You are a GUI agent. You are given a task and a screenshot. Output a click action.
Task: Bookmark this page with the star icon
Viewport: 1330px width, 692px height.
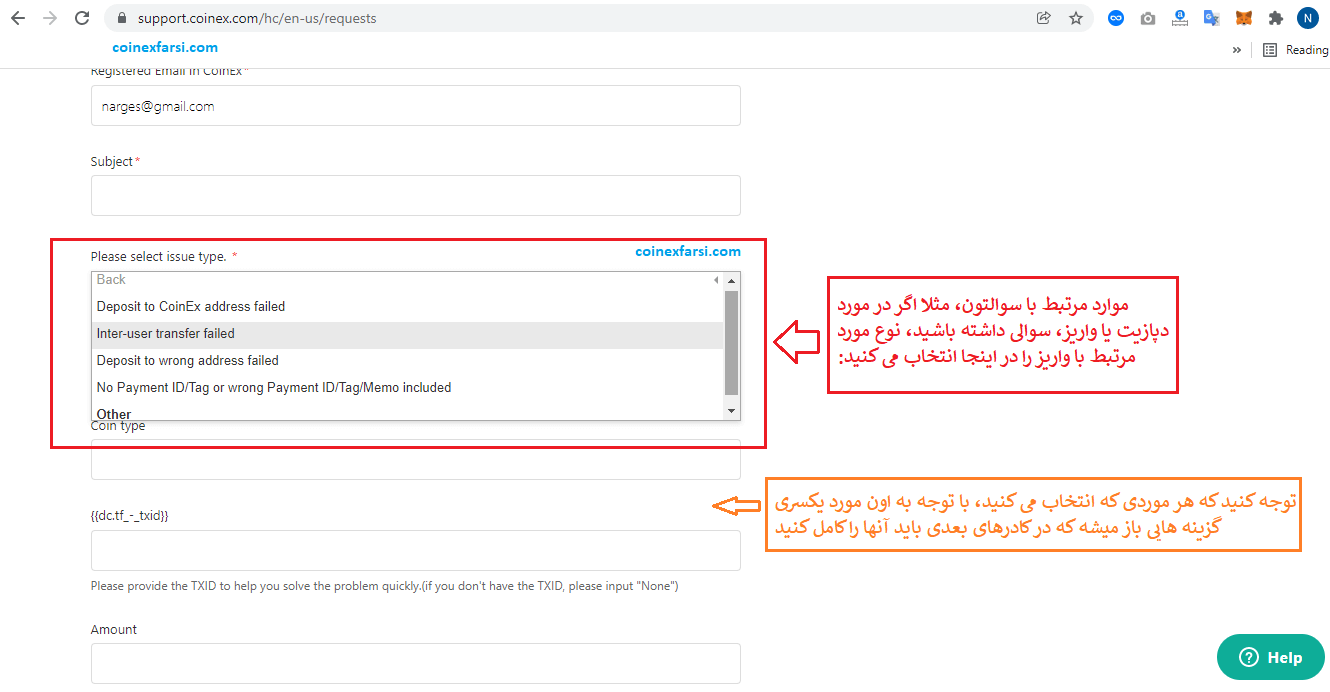coord(1076,18)
